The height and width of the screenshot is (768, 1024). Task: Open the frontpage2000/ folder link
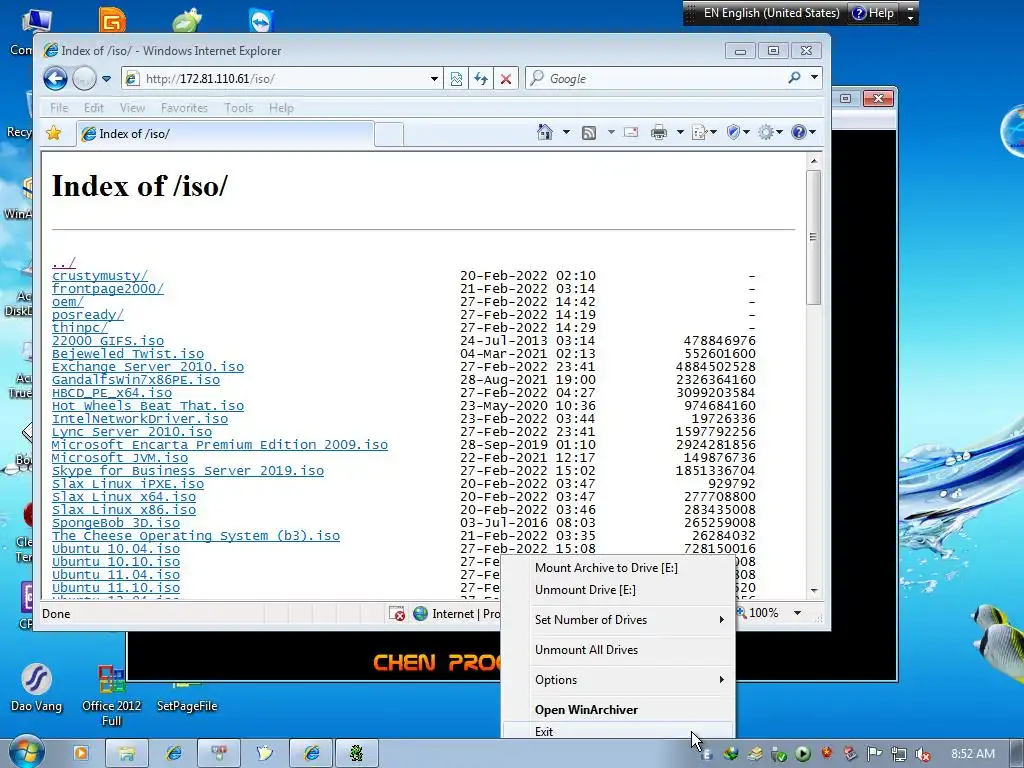108,289
